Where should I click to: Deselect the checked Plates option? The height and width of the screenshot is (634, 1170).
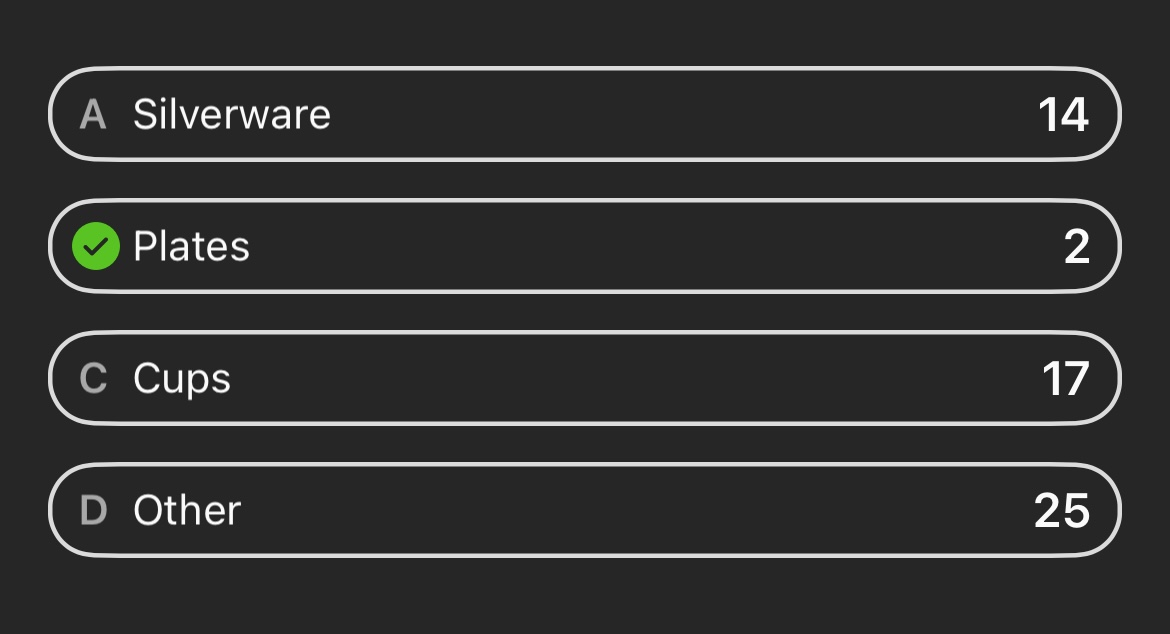pyautogui.click(x=585, y=246)
